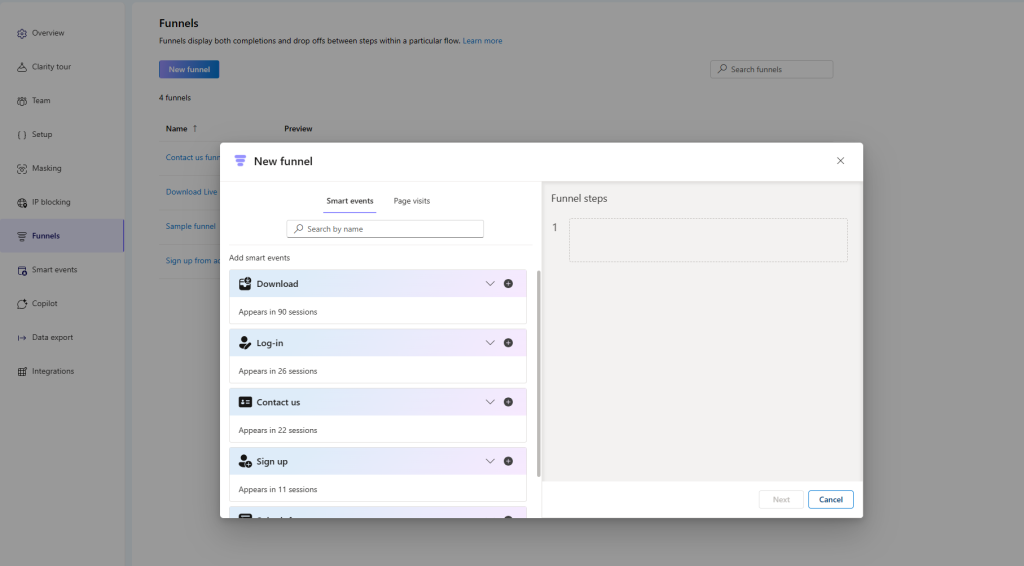Click magnifier icon in Search by name field
The image size is (1024, 566).
pos(298,228)
